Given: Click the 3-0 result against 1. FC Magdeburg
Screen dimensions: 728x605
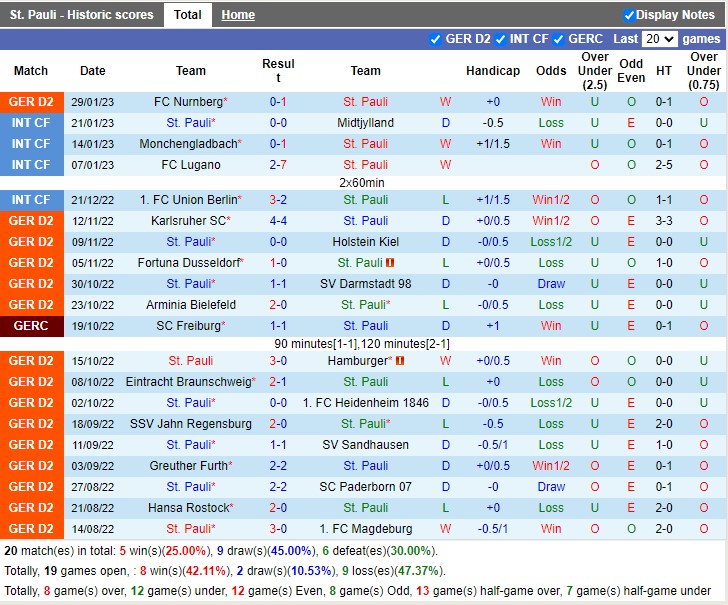Looking at the screenshot, I should point(278,529).
